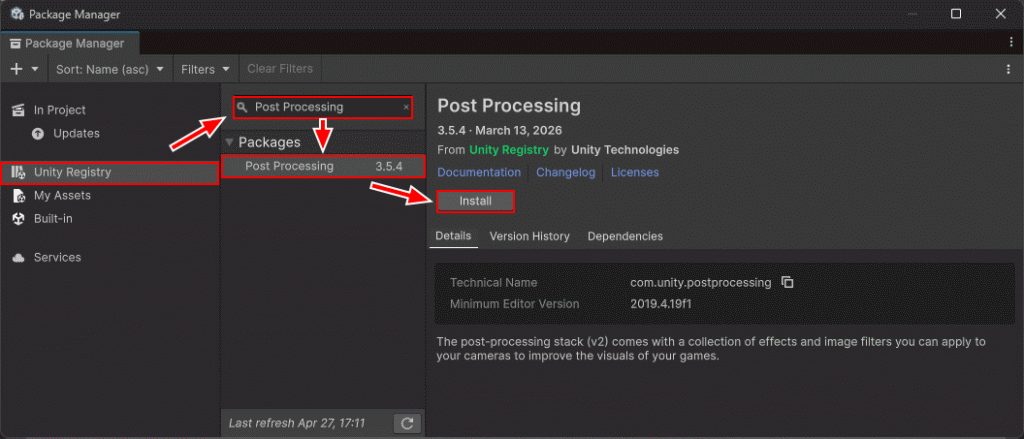The image size is (1024, 439).
Task: Clear the search field text
Action: point(406,107)
